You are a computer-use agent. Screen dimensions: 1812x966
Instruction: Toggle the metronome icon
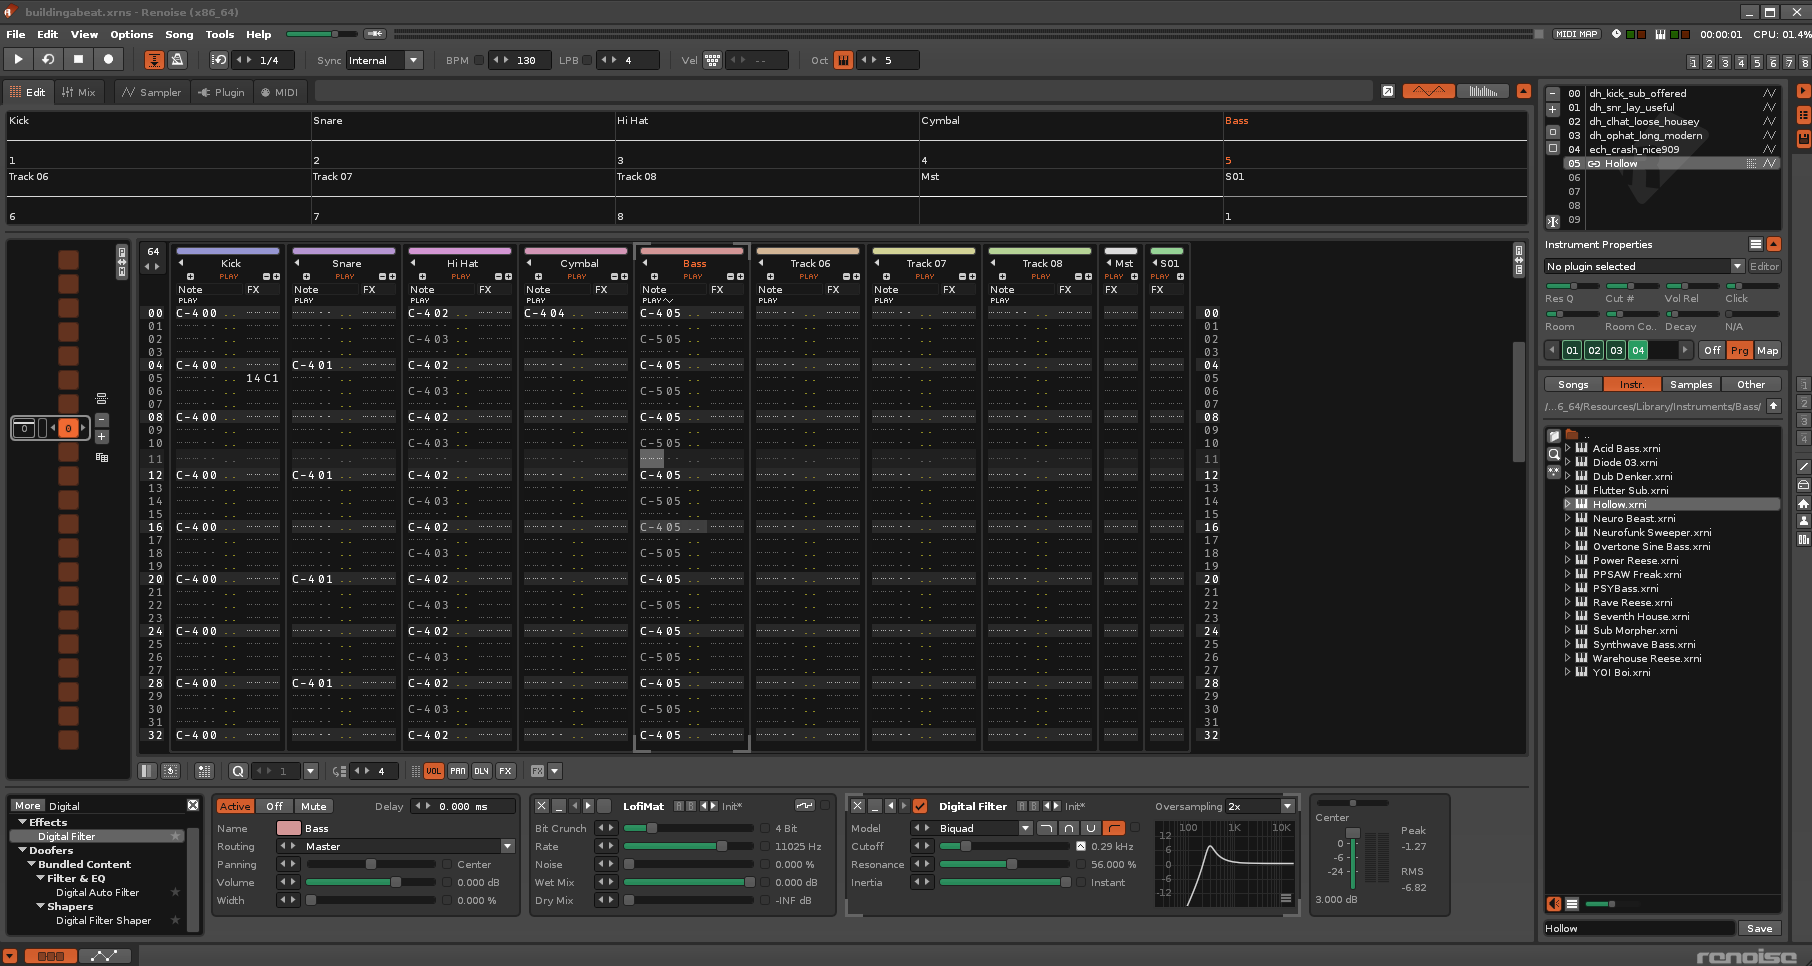click(x=177, y=60)
